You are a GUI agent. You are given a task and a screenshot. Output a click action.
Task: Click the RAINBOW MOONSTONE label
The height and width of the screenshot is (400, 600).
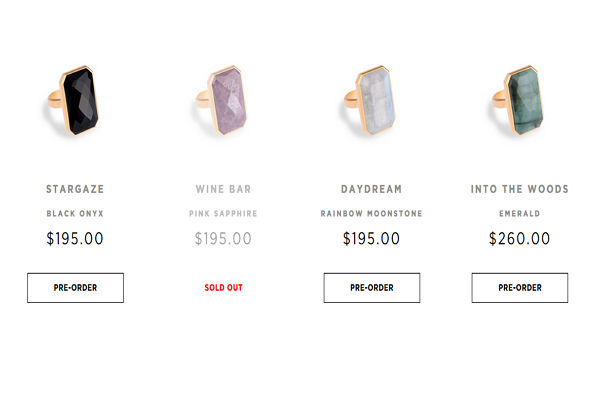click(371, 214)
